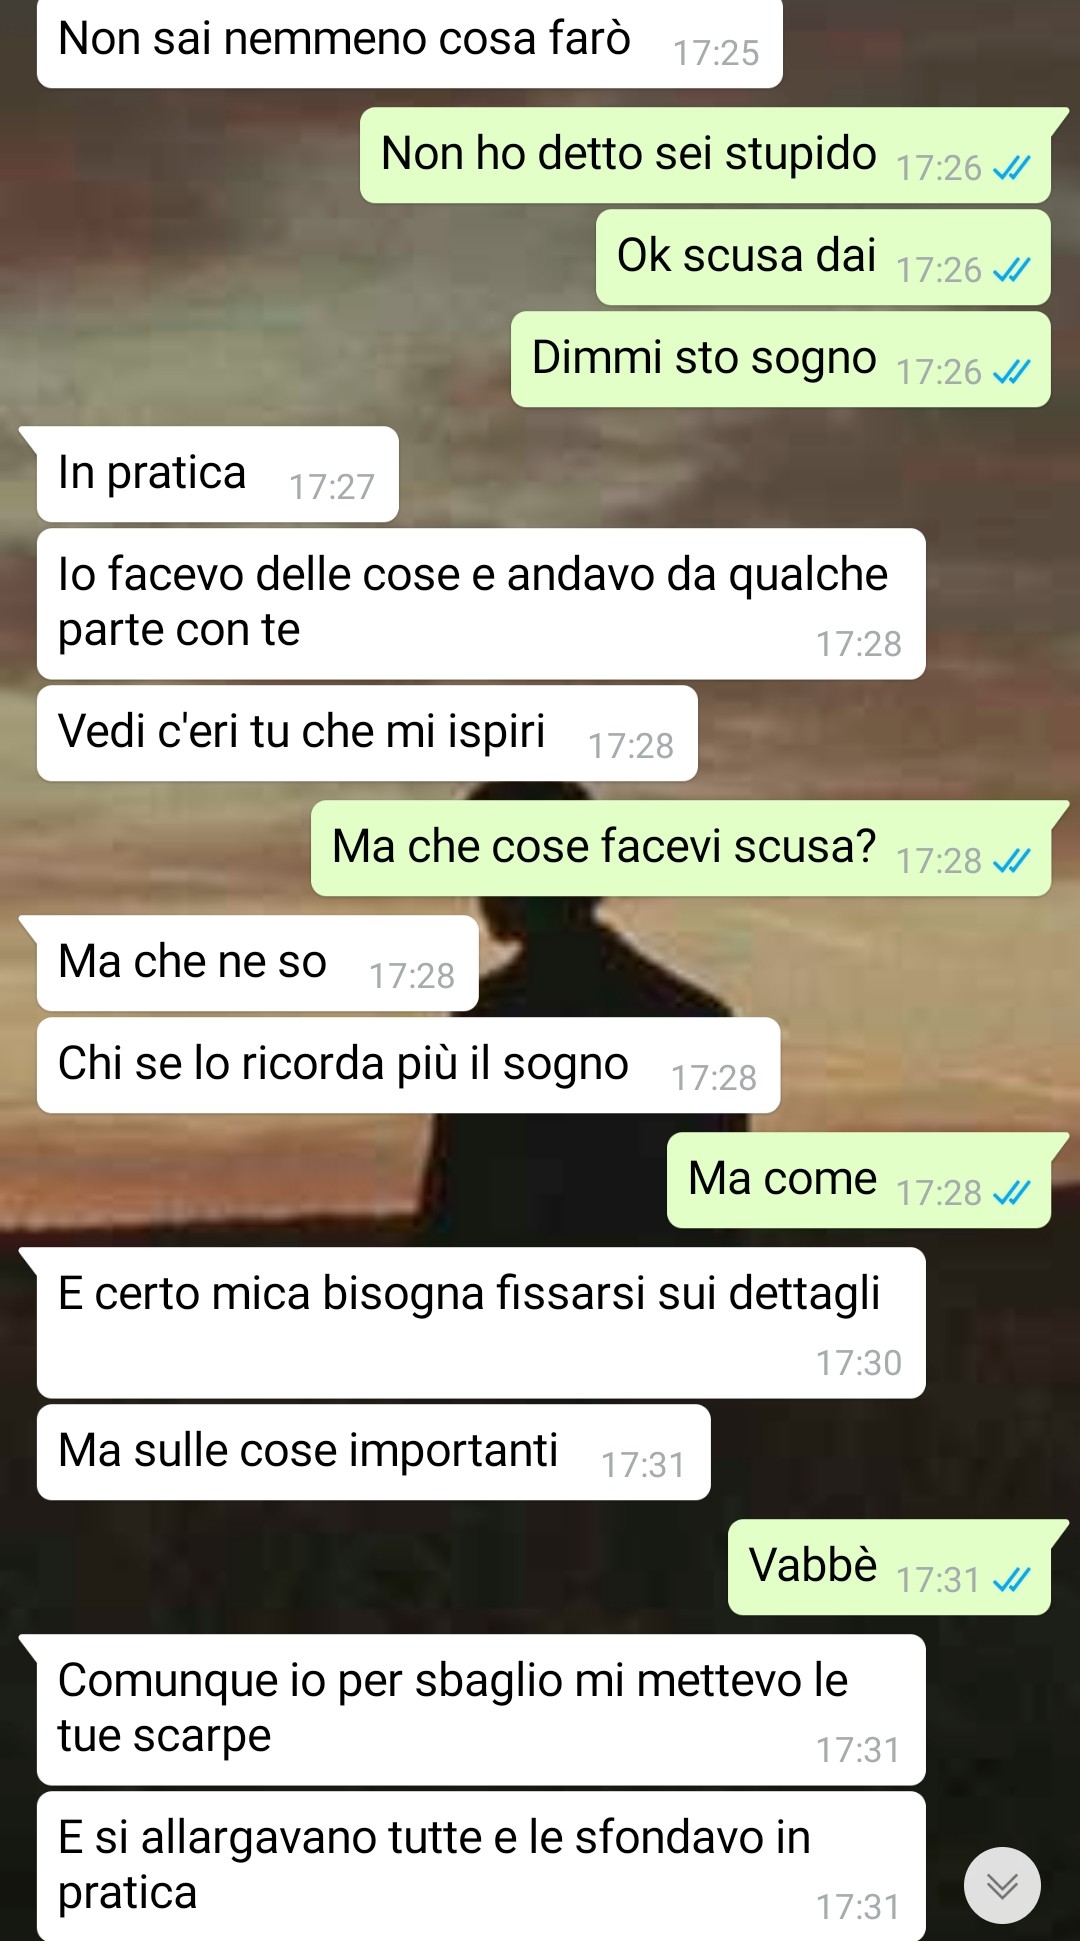Tap "E si allargavano tutte" message bubble
This screenshot has width=1080, height=1941.
coord(481,1866)
